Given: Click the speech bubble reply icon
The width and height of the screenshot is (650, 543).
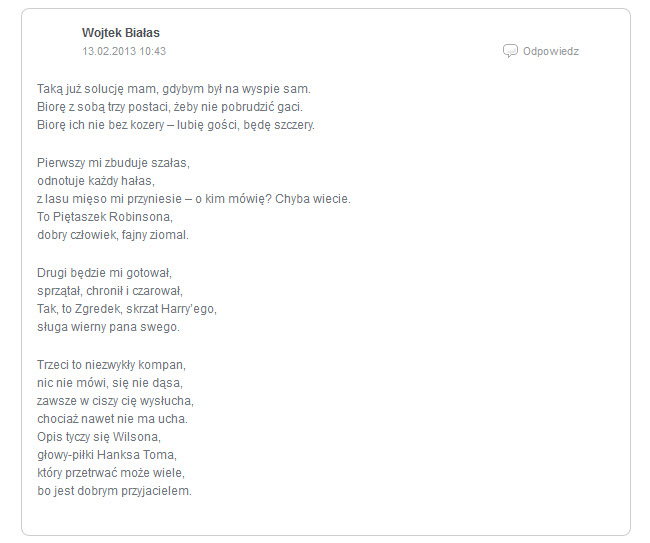Looking at the screenshot, I should click(510, 51).
